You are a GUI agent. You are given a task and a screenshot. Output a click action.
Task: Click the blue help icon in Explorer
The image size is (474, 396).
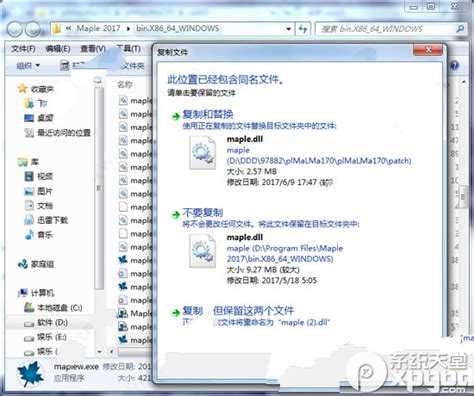point(454,65)
